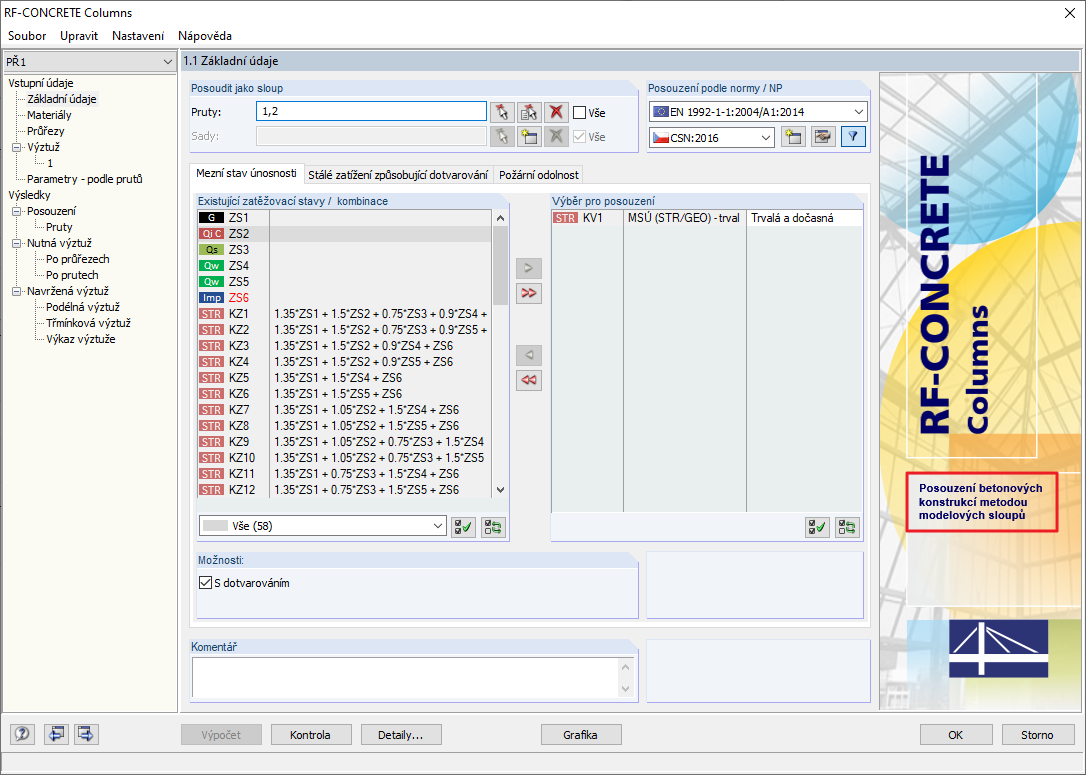Viewport: 1086px width, 775px height.
Task: Open the Vše (58) filter dropdown
Action: click(x=322, y=526)
